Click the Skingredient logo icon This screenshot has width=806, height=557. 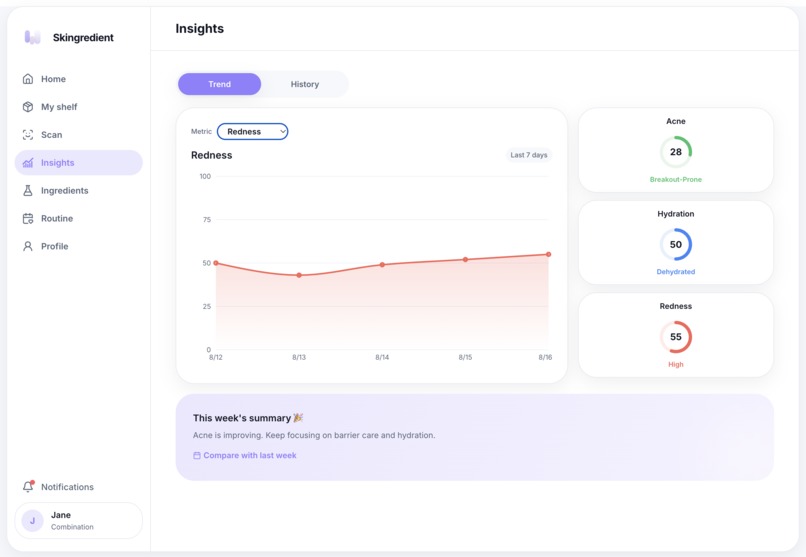pos(32,37)
